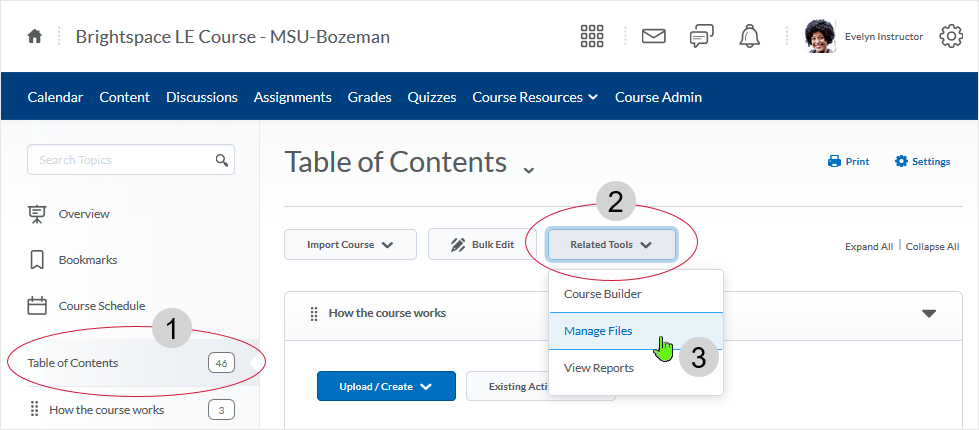
Task: Open the Content nav item
Action: pos(124,97)
